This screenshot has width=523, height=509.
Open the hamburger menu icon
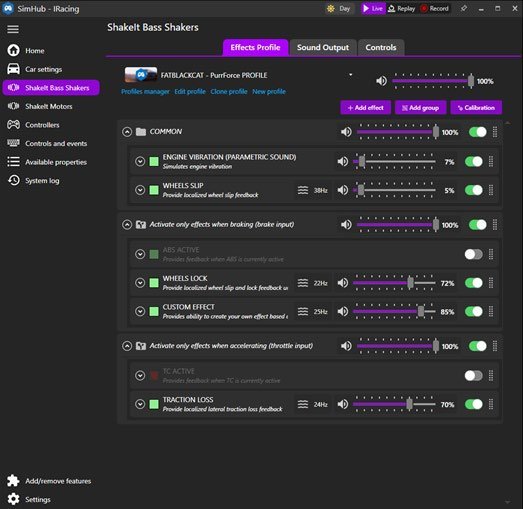pyautogui.click(x=13, y=29)
